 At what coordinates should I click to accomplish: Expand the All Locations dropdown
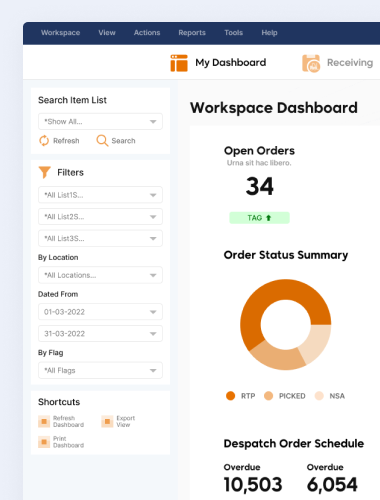click(x=100, y=275)
